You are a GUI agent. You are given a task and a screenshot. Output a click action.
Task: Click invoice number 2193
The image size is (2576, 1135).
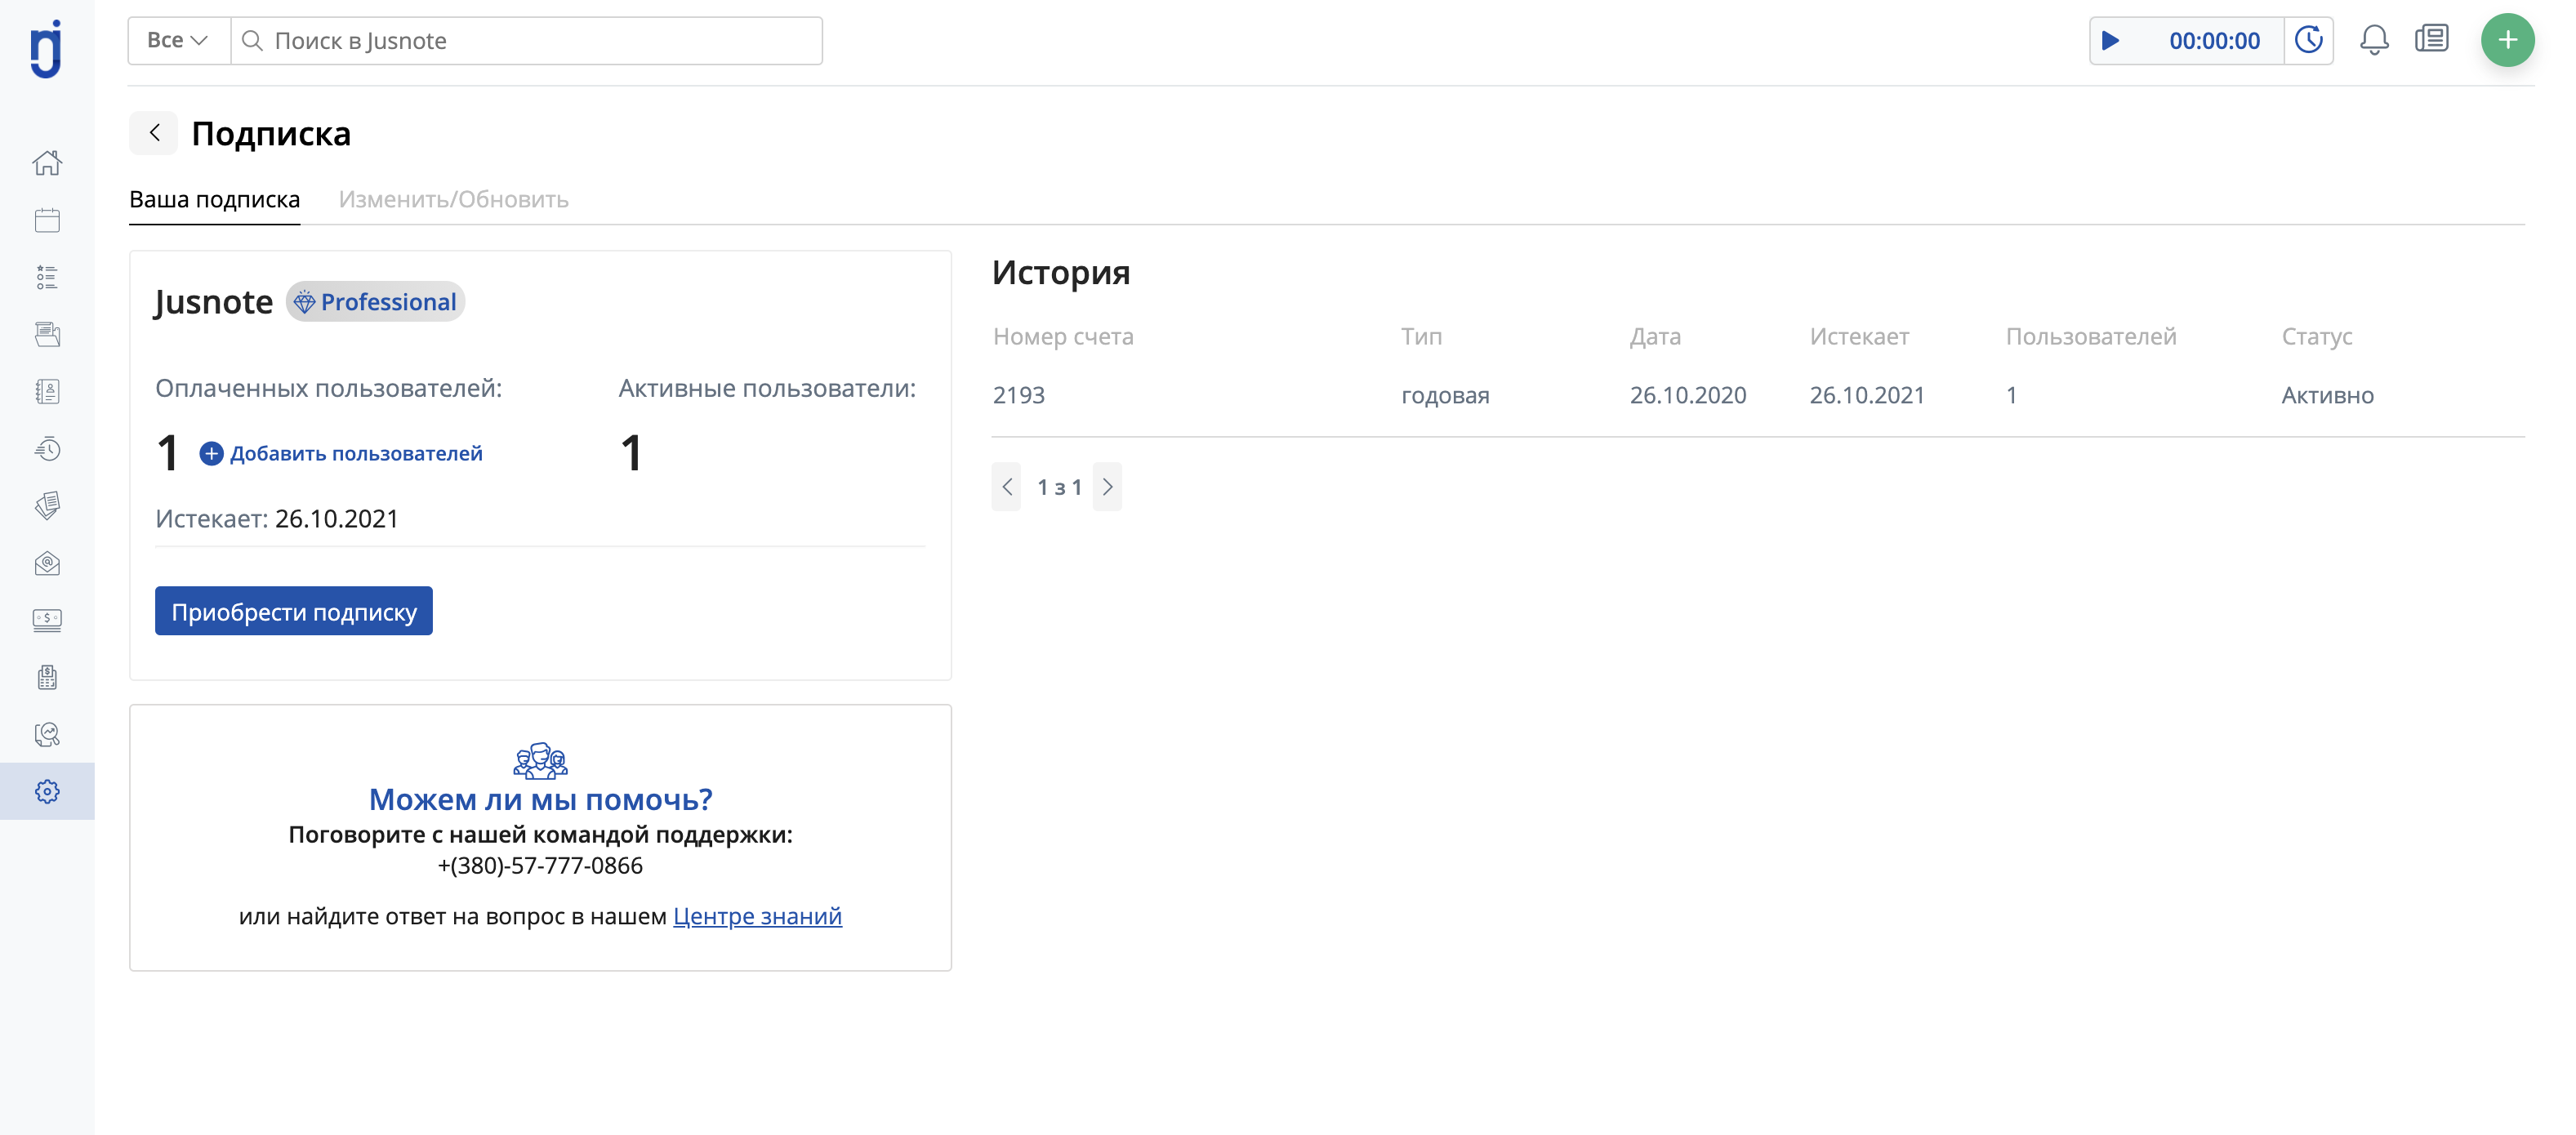coord(1019,395)
